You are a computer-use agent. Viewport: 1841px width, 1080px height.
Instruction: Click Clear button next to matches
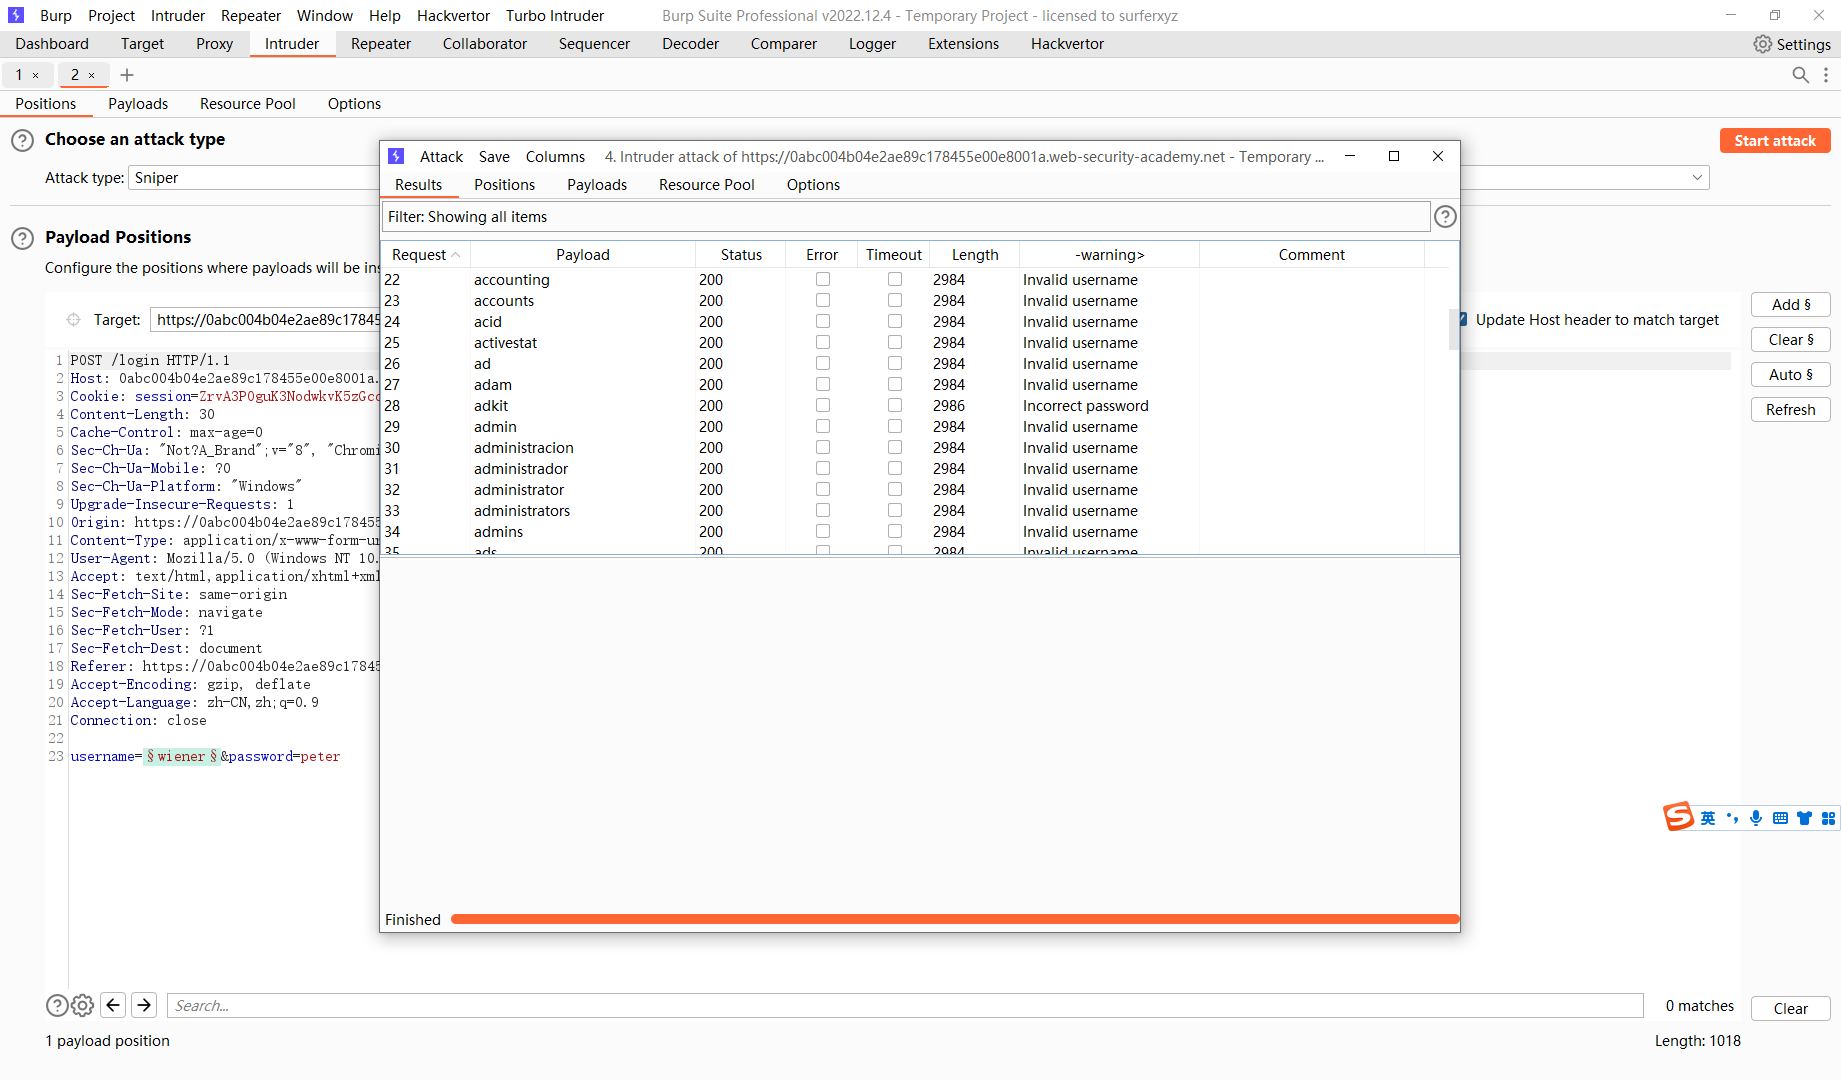click(1790, 1008)
